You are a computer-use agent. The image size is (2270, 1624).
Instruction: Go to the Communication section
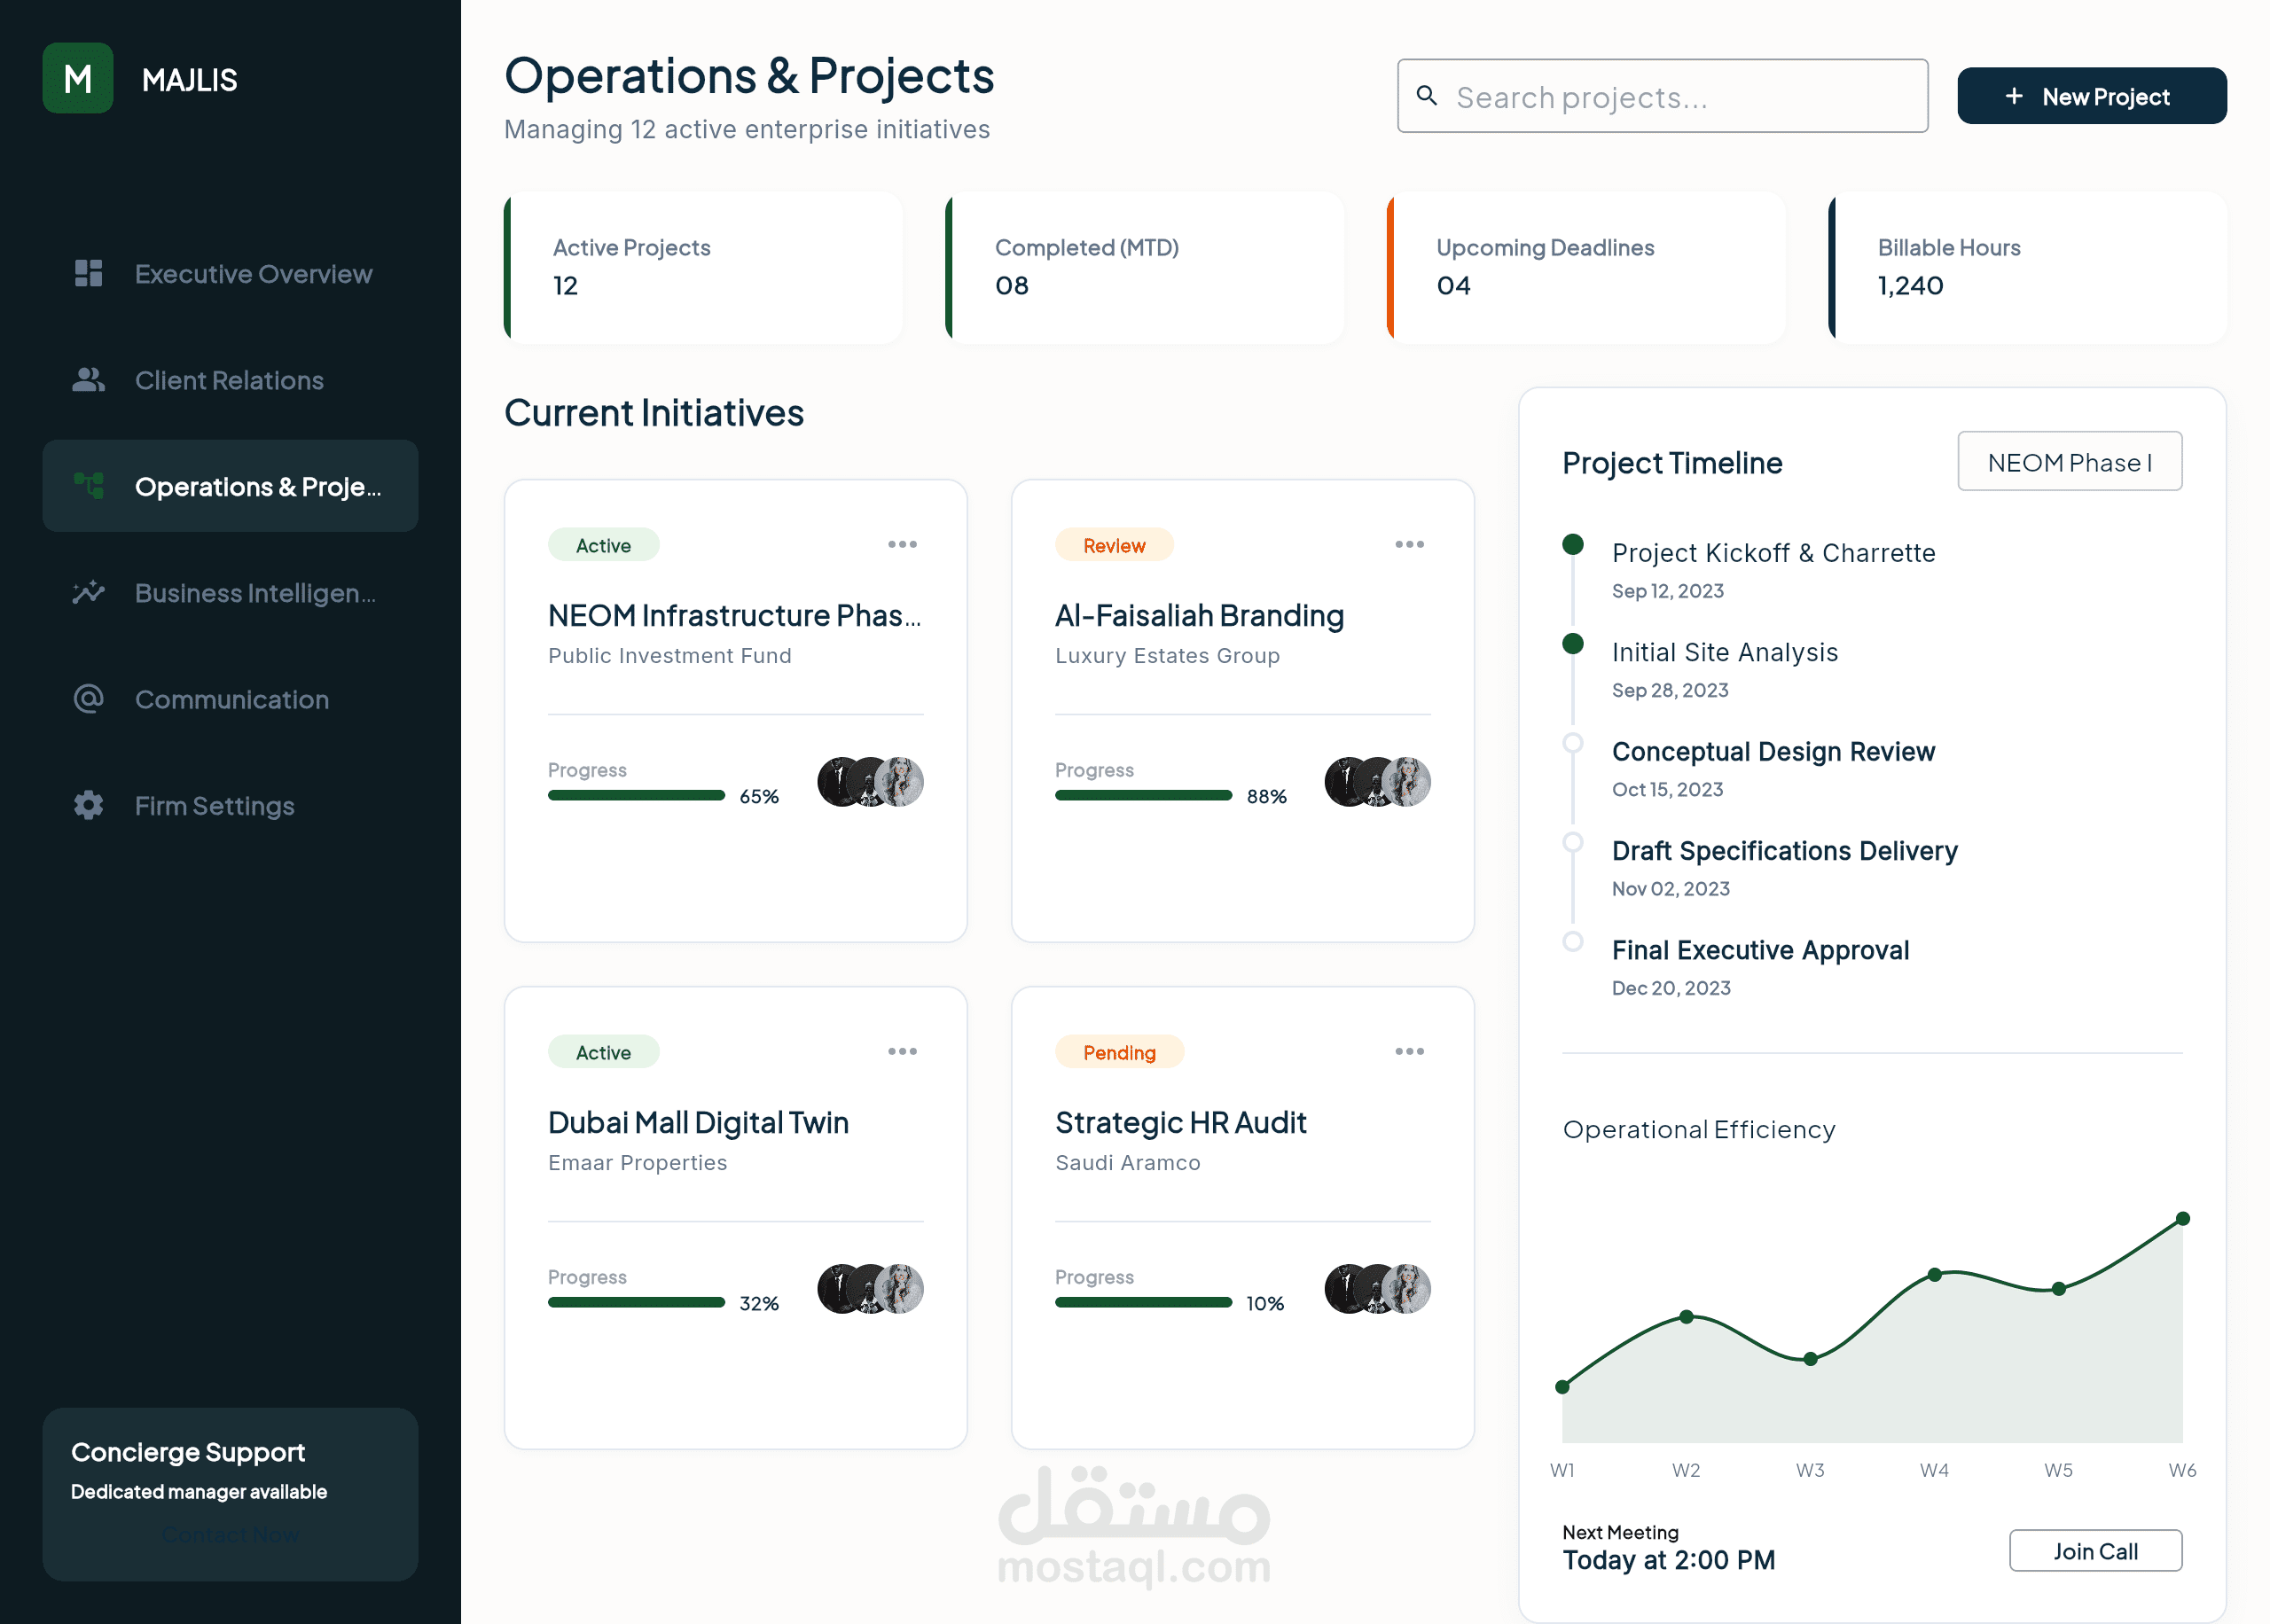[231, 699]
